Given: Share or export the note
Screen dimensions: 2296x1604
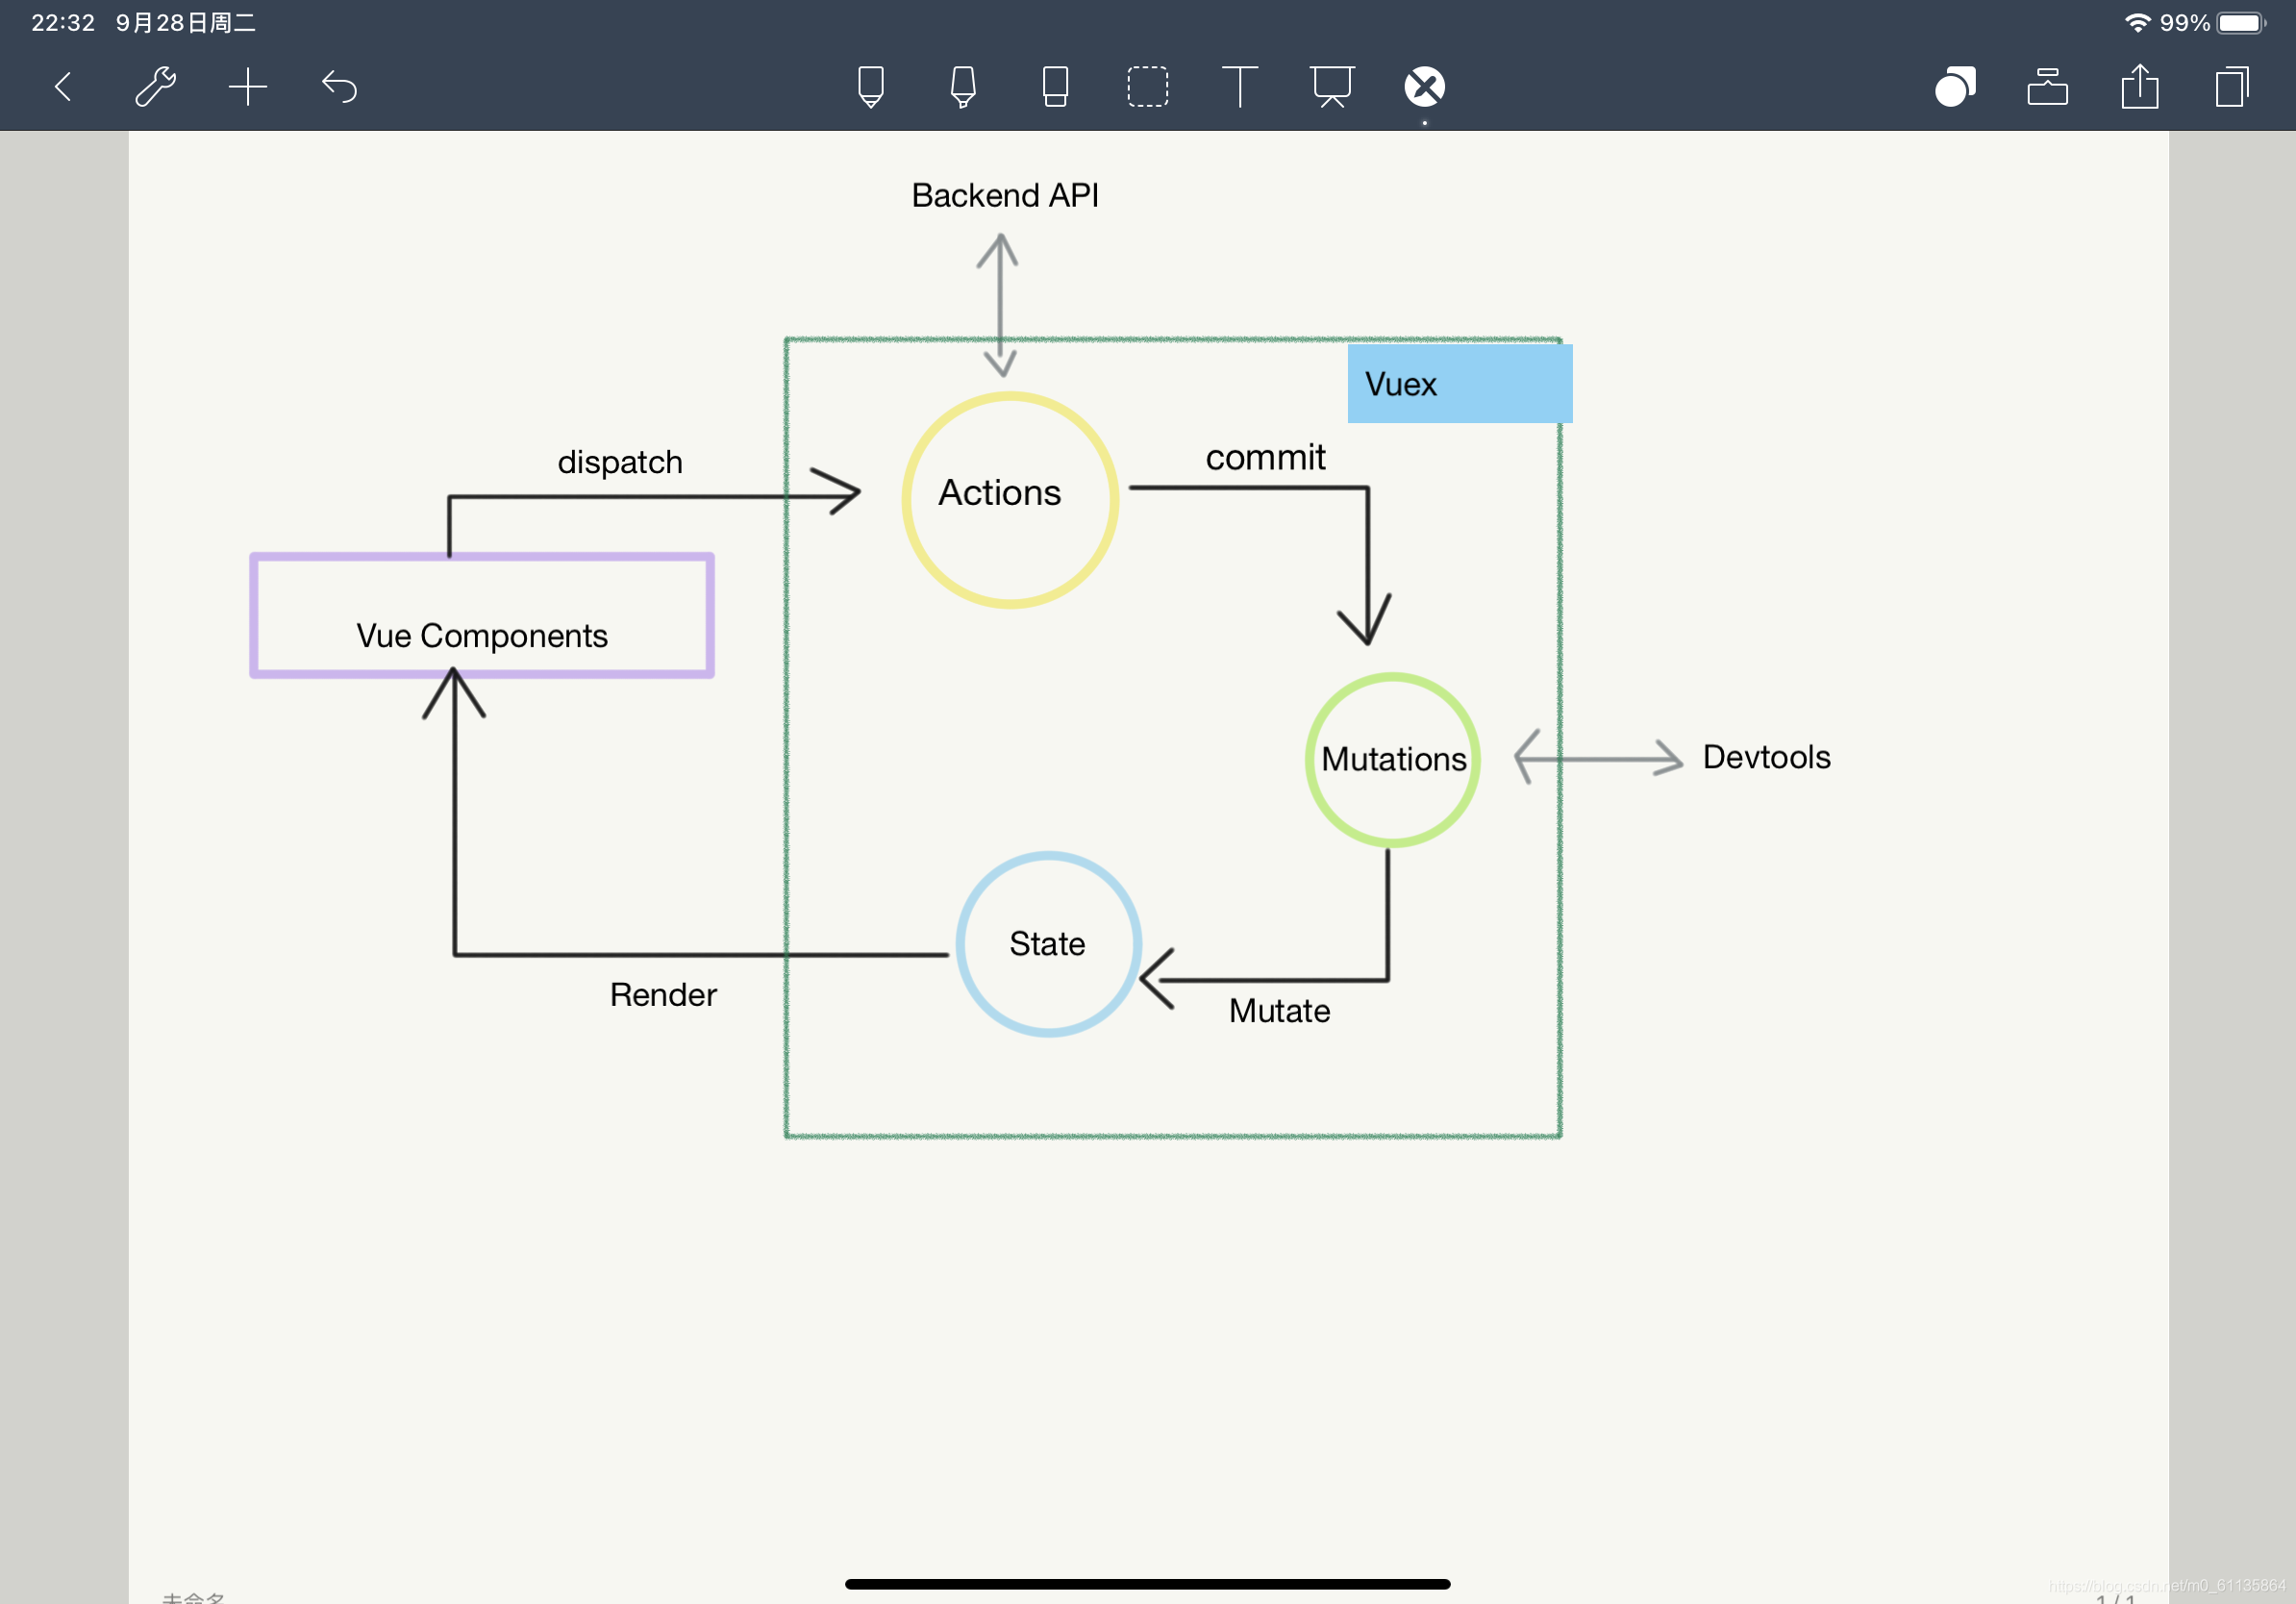Looking at the screenshot, I should tap(2140, 87).
